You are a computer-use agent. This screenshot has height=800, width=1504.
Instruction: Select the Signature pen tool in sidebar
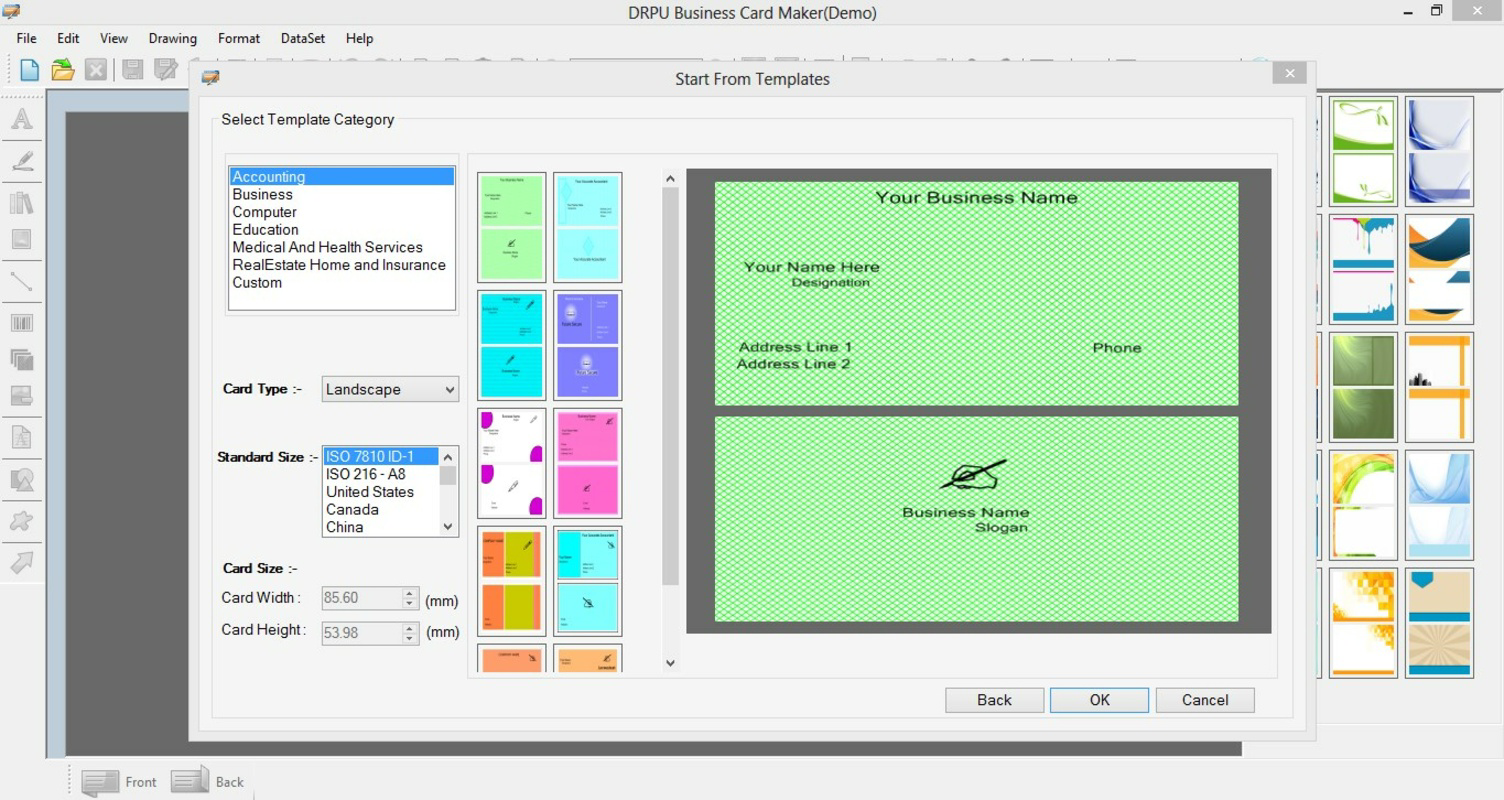(x=22, y=161)
